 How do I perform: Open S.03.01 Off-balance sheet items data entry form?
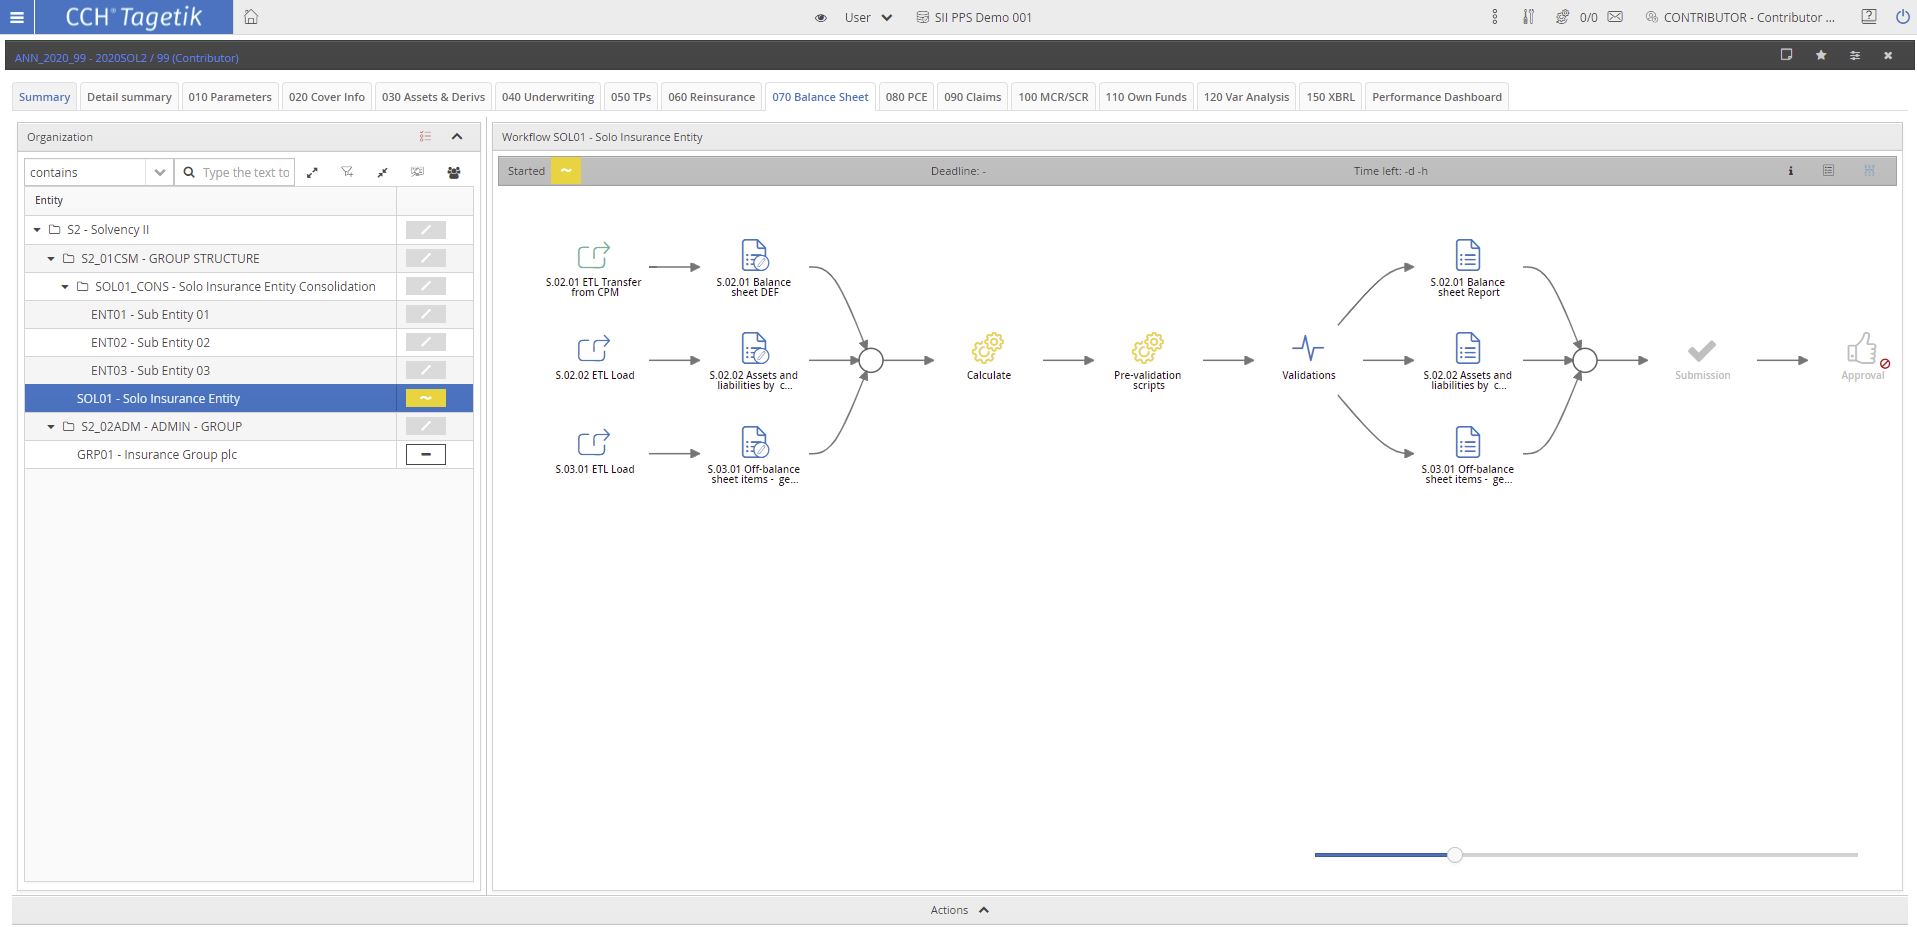coord(754,443)
